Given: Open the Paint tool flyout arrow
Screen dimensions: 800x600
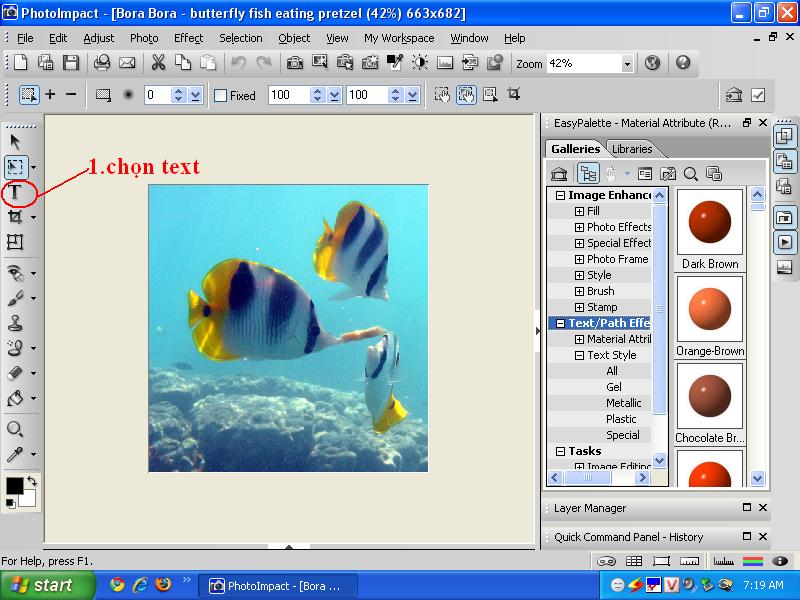Looking at the screenshot, I should (x=33, y=298).
